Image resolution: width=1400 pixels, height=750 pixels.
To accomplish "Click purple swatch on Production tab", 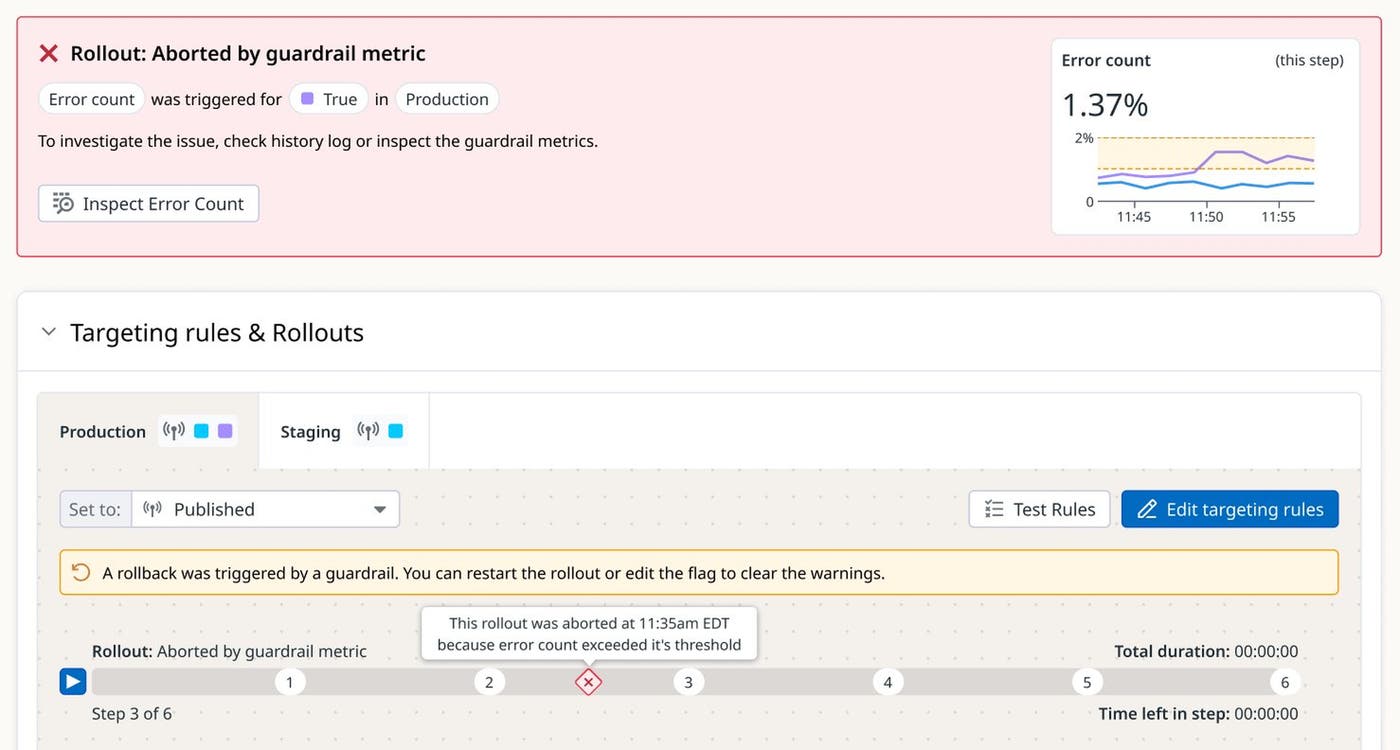I will coord(225,431).
